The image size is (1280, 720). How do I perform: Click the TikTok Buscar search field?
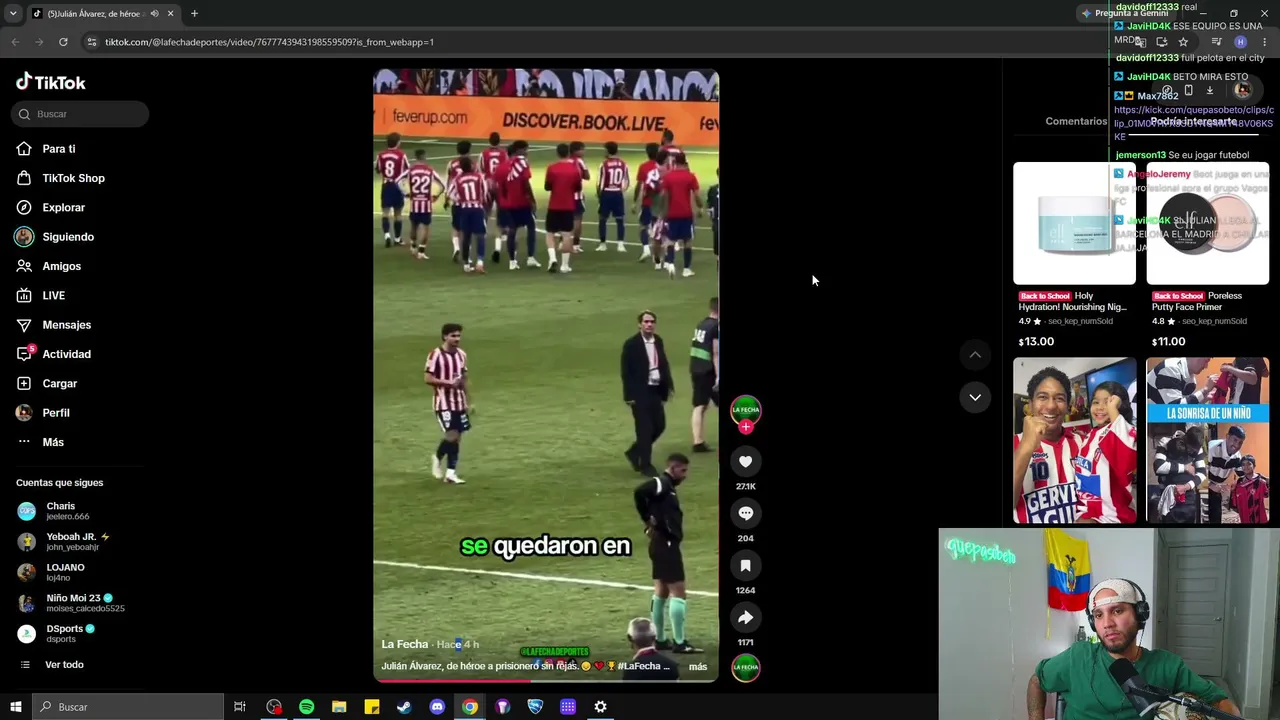point(81,114)
